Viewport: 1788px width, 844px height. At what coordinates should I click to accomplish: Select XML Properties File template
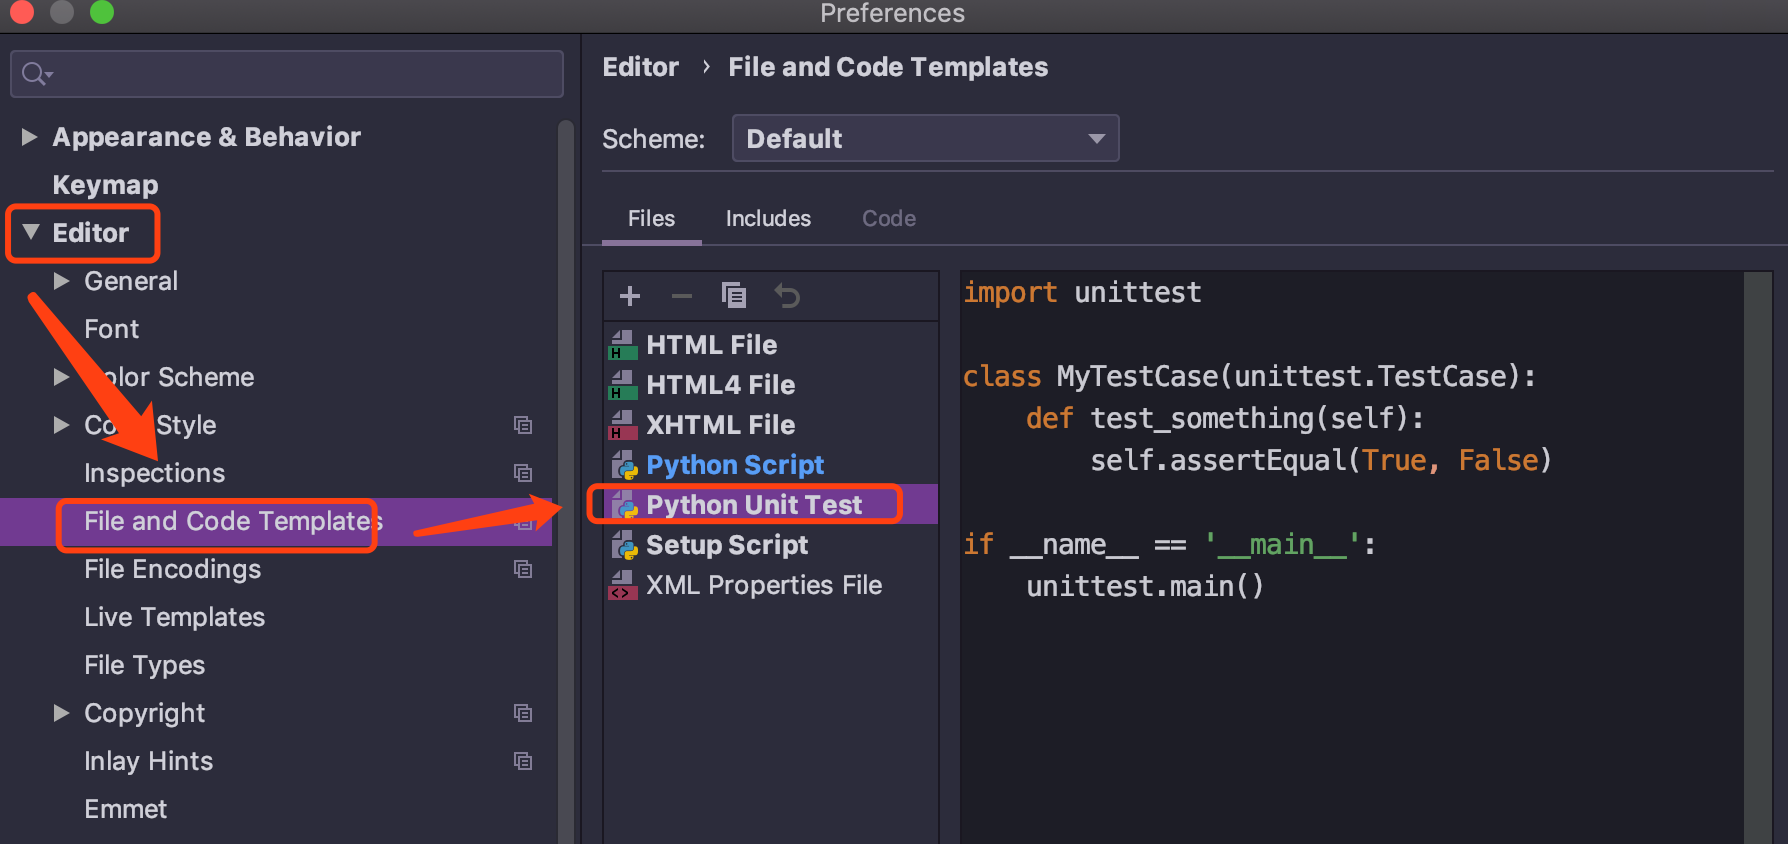tap(763, 585)
